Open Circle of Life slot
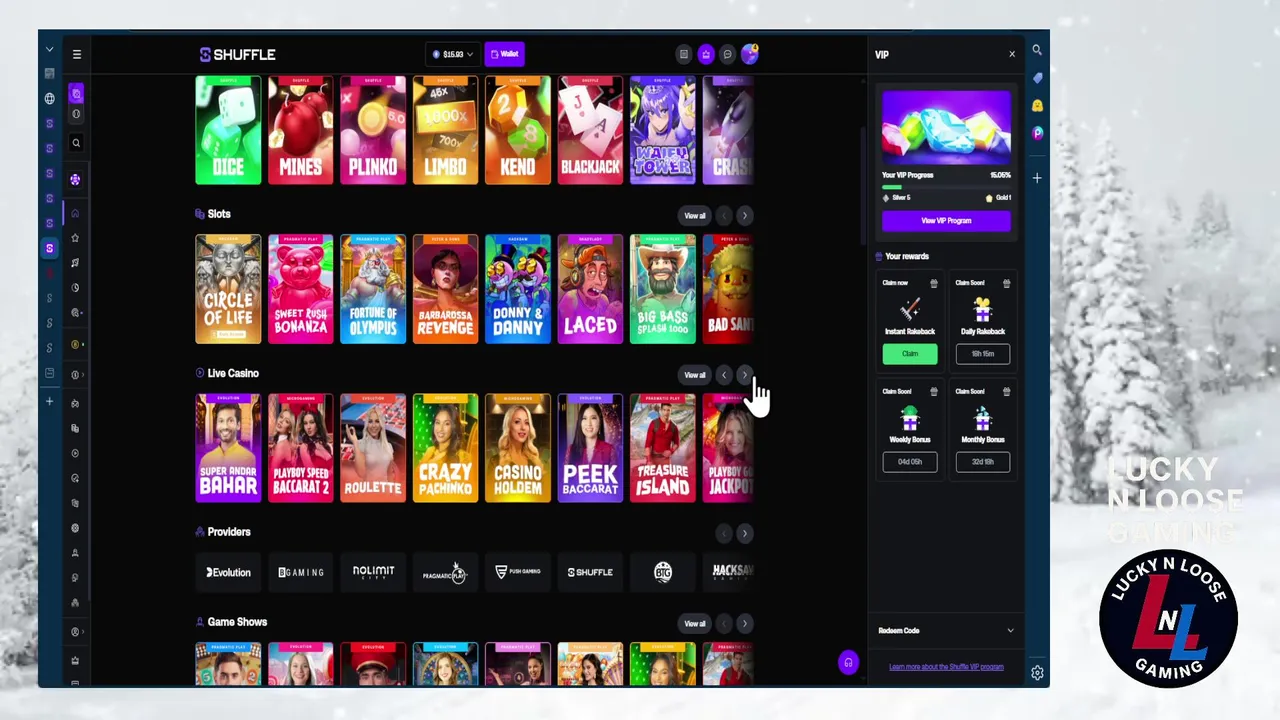The image size is (1280, 720). tap(228, 289)
